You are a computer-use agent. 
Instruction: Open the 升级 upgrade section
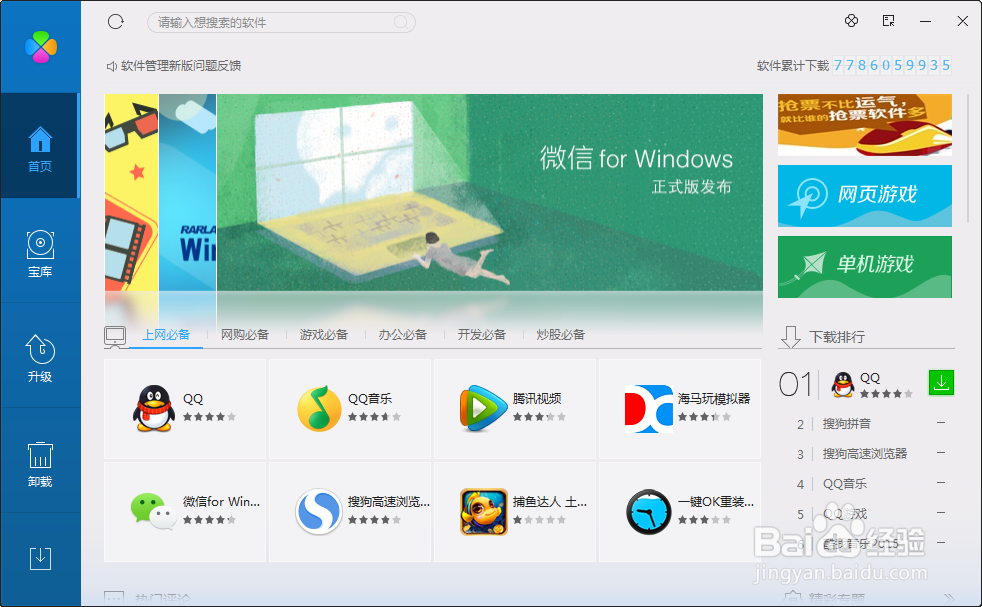[40, 358]
